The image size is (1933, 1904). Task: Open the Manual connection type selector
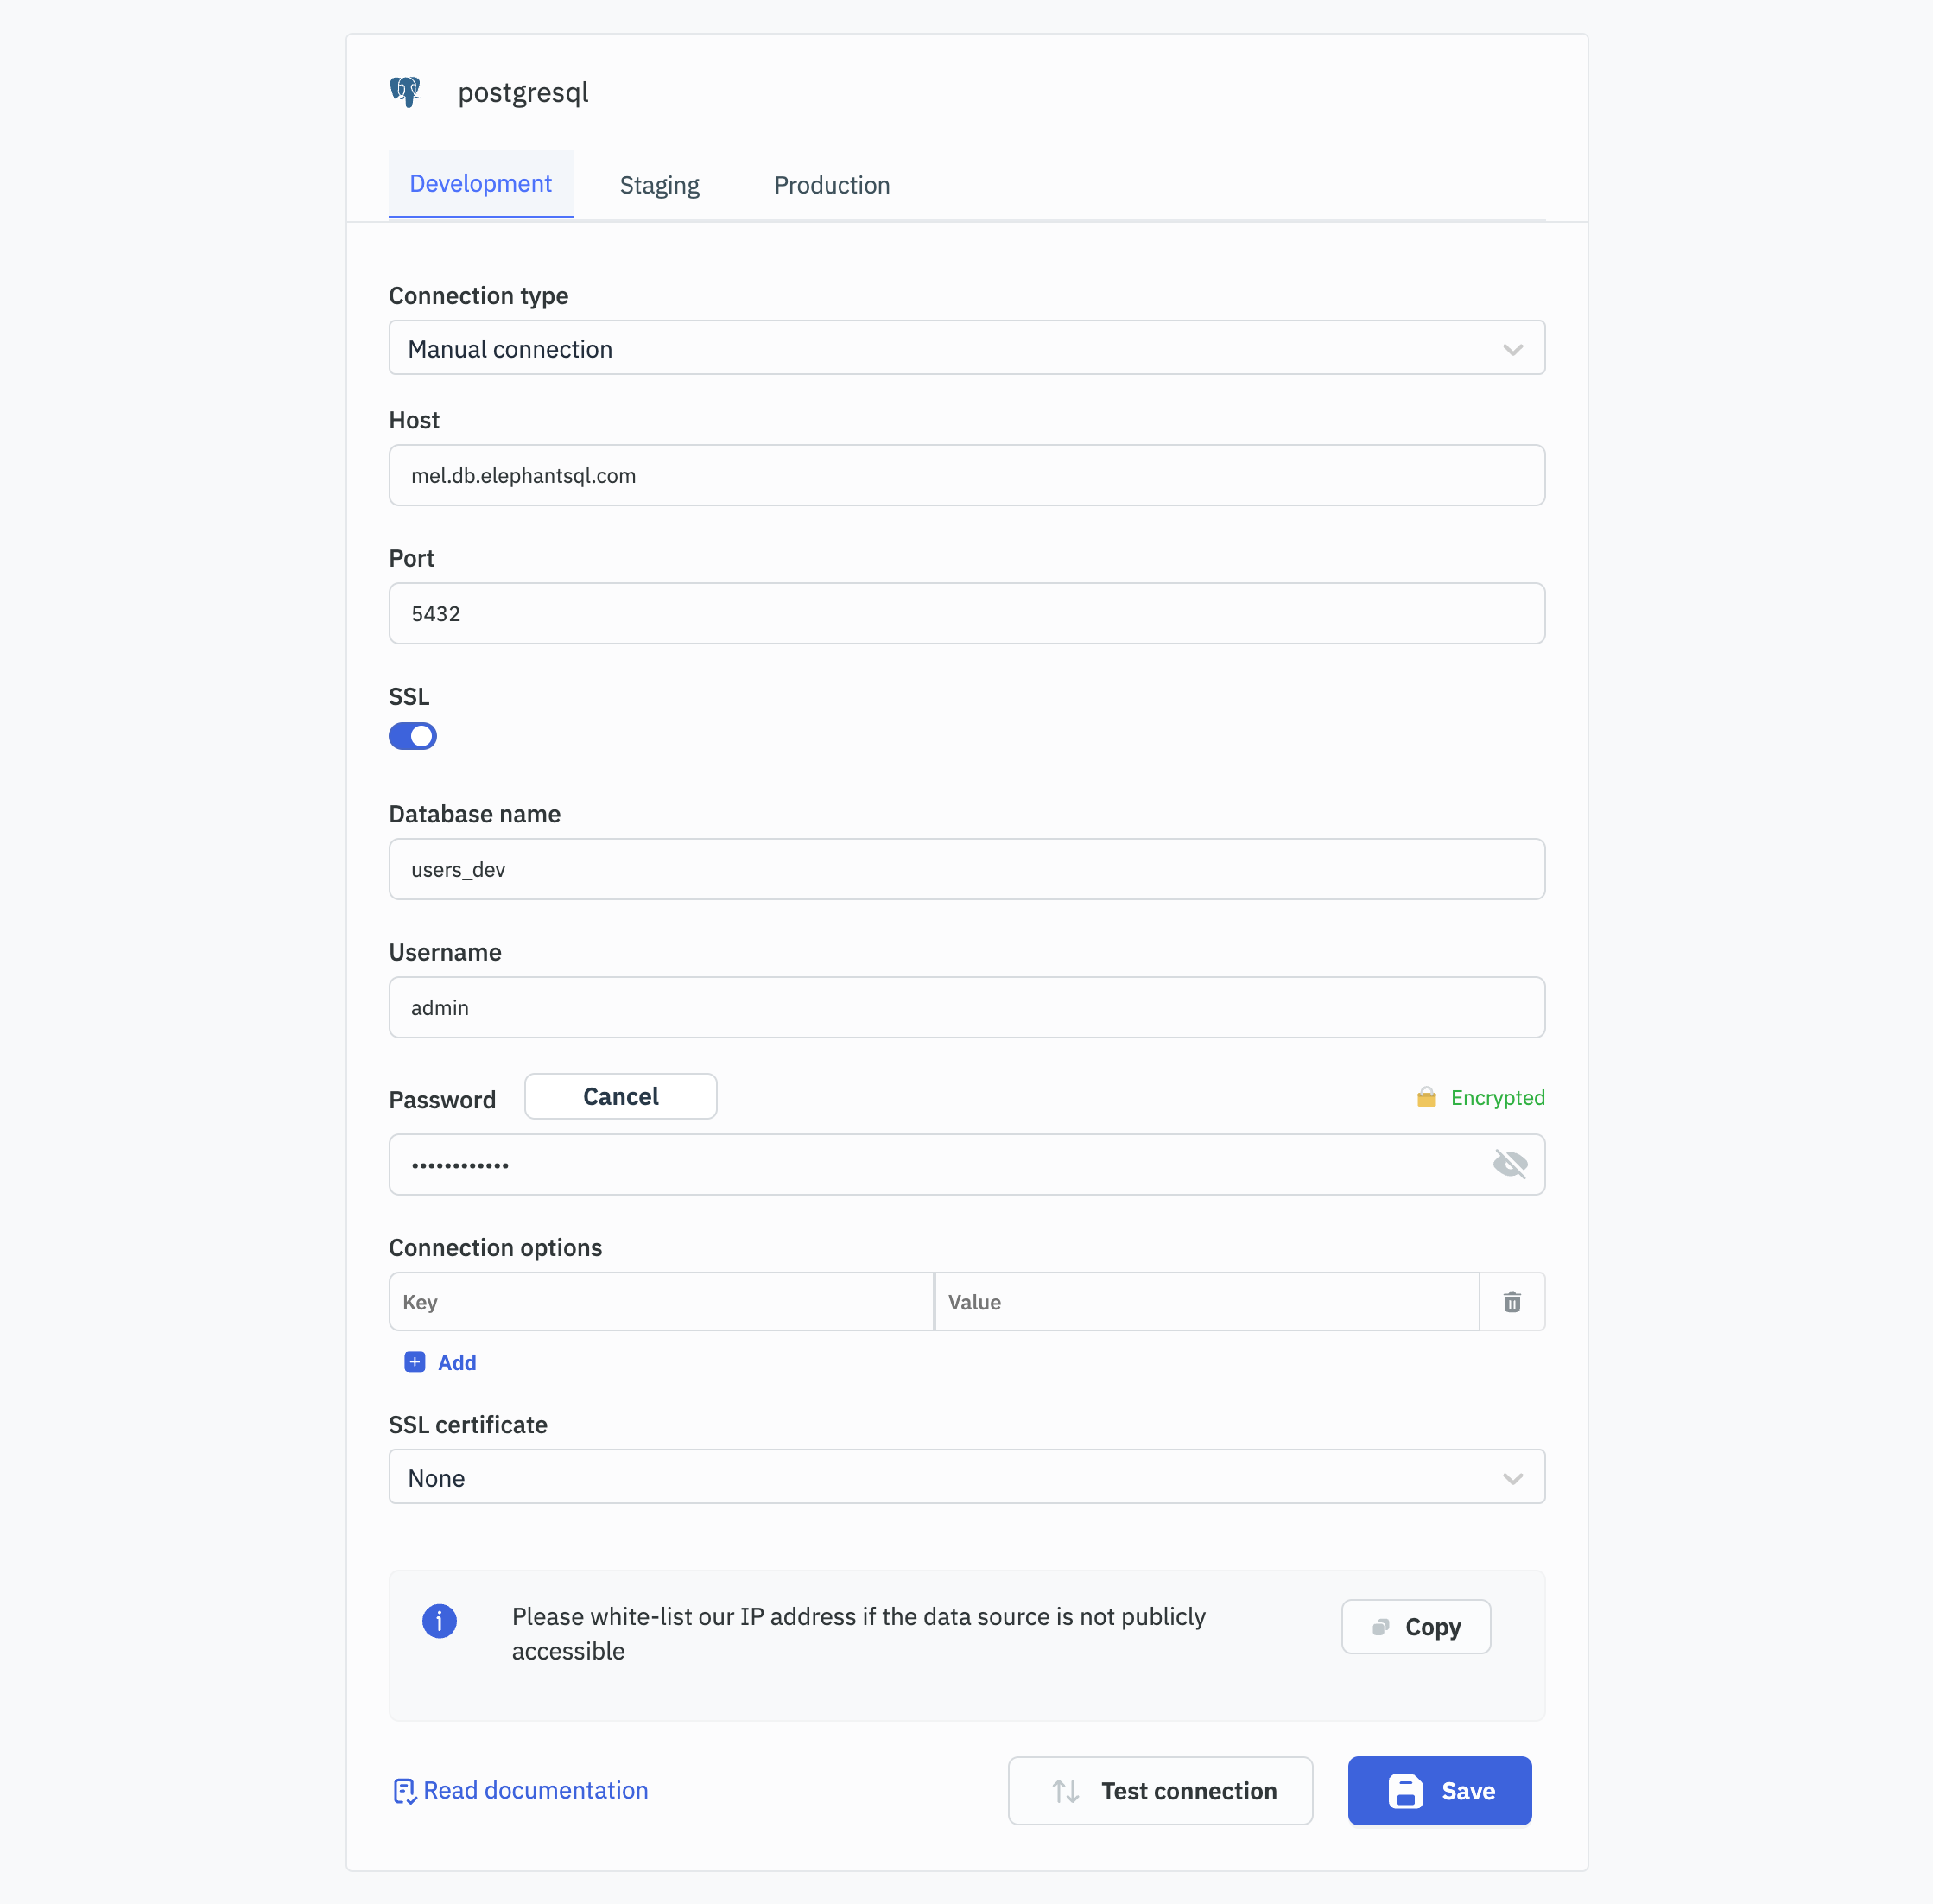pyautogui.click(x=966, y=347)
